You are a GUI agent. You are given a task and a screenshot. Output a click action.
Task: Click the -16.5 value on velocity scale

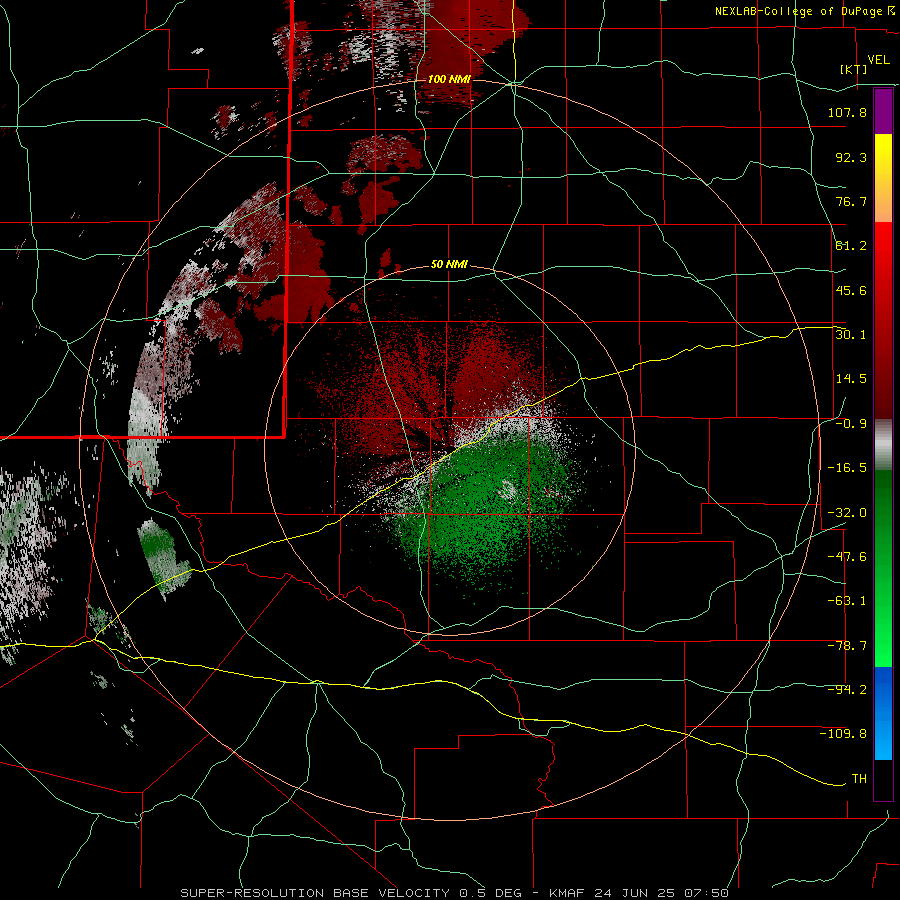847,468
